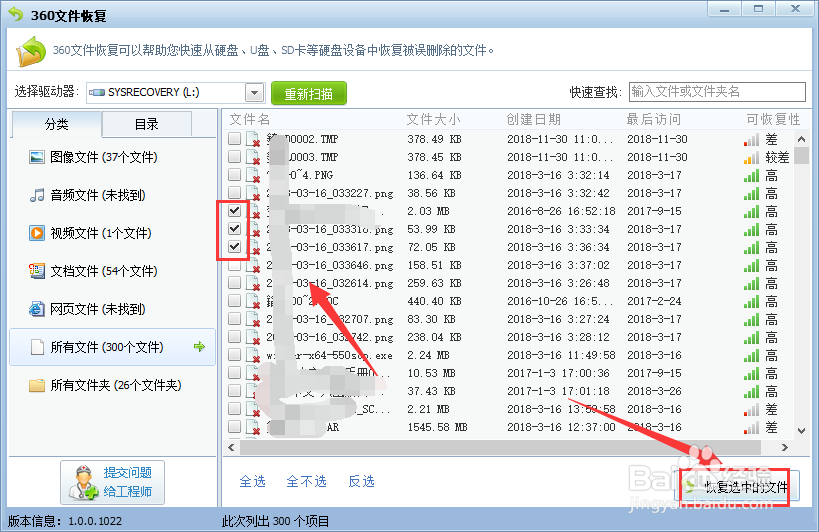Viewport: 819px width, 532px height.
Task: Sort by 最后访问 column header
Action: 654,120
